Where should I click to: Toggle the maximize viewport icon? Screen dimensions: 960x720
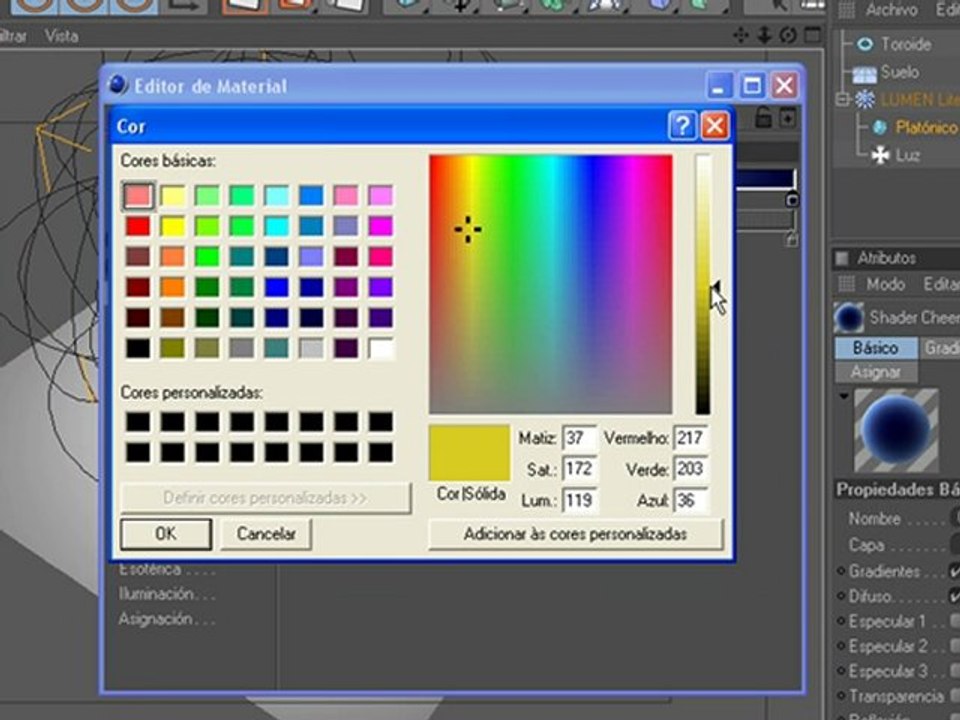tap(811, 35)
